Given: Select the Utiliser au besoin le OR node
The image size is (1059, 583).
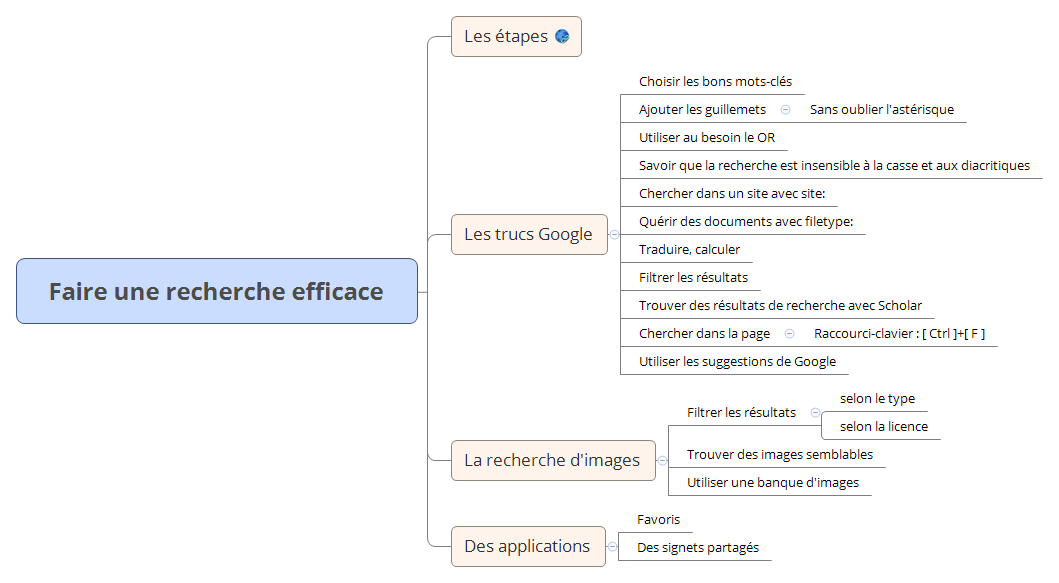Looking at the screenshot, I should pyautogui.click(x=706, y=138).
